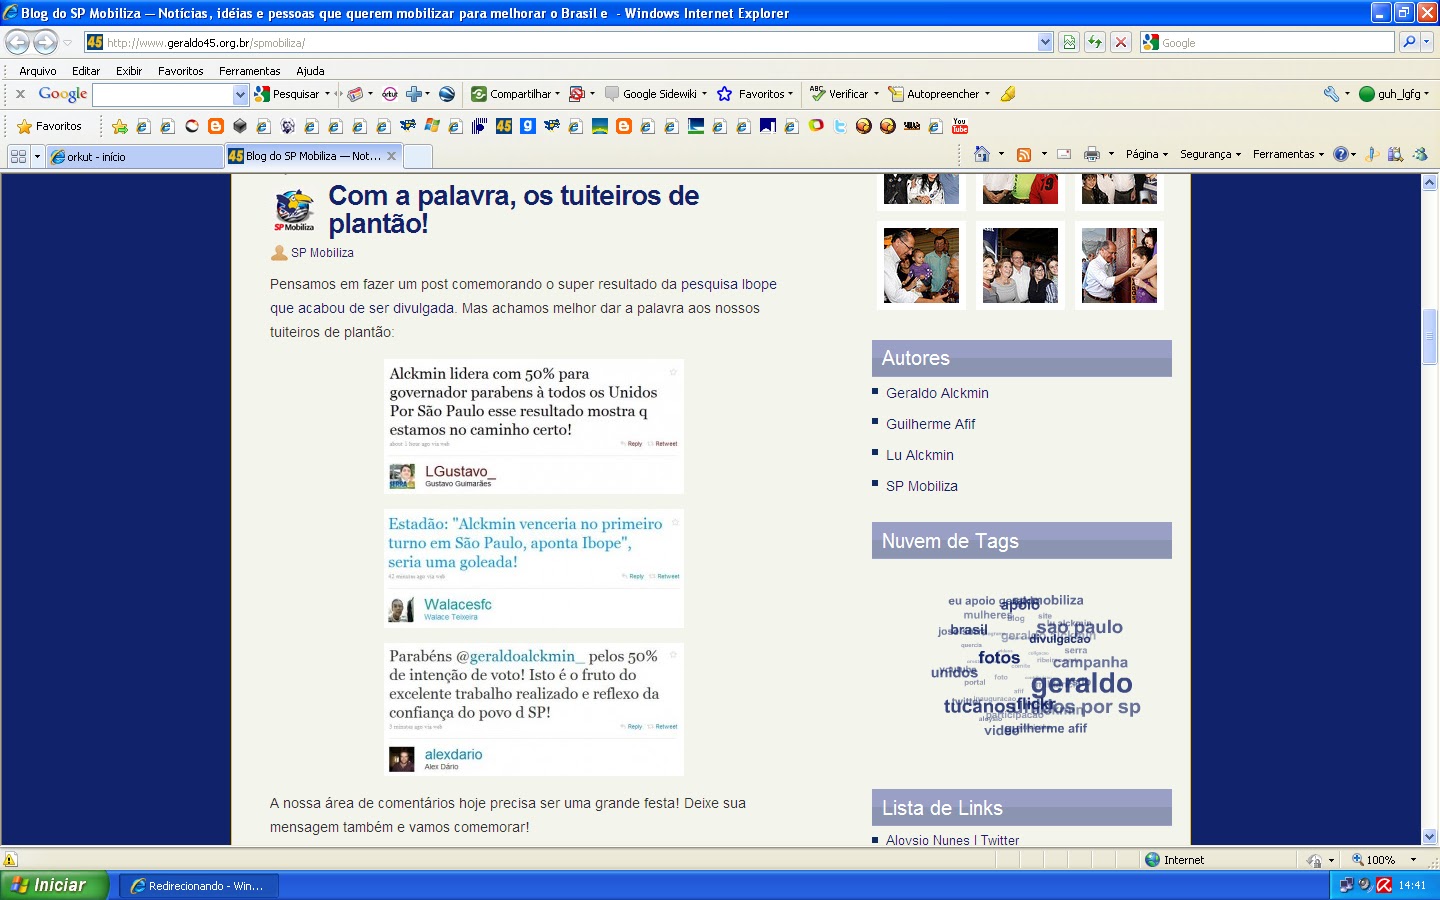Click the browser Back arrow button

[x=18, y=43]
